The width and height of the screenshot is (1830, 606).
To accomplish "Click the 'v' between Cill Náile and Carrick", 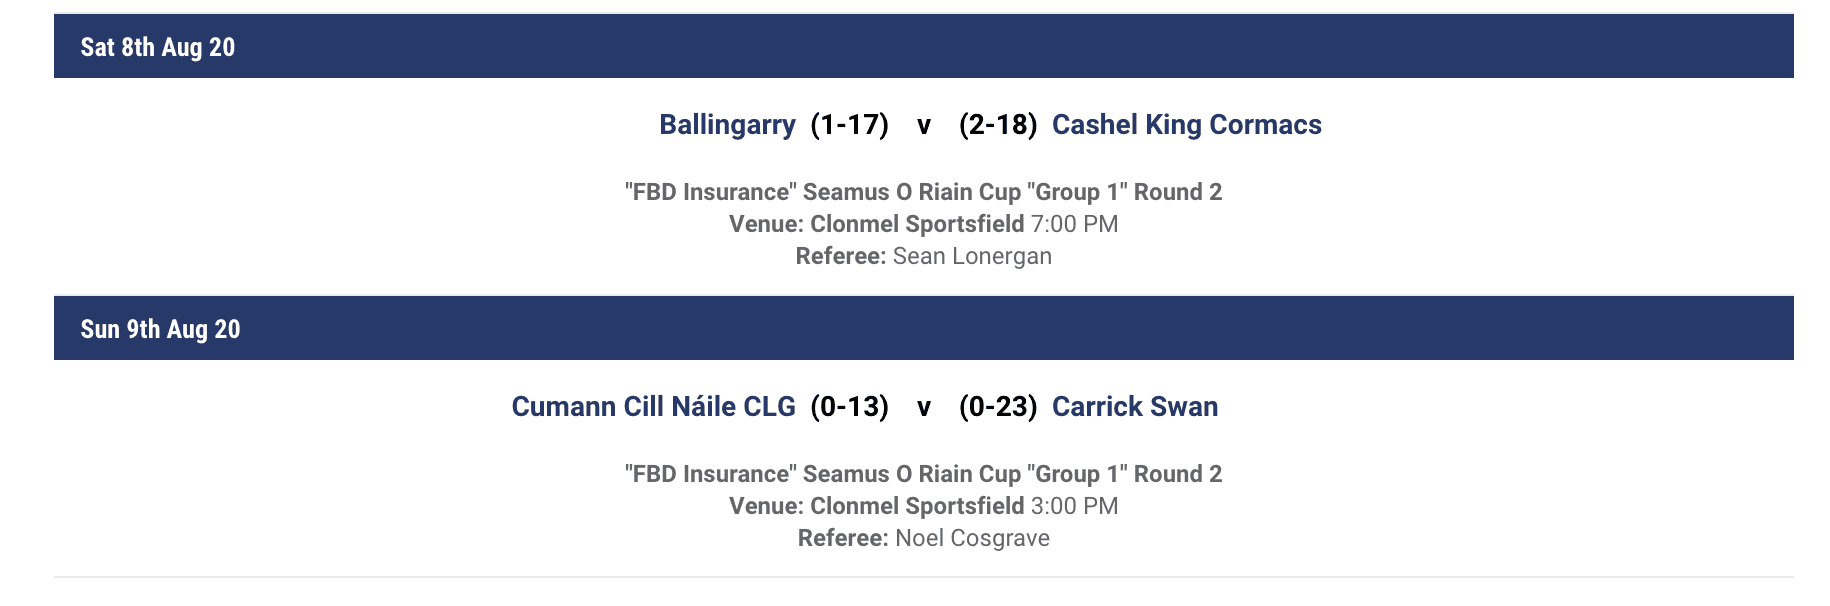I will pos(924,408).
